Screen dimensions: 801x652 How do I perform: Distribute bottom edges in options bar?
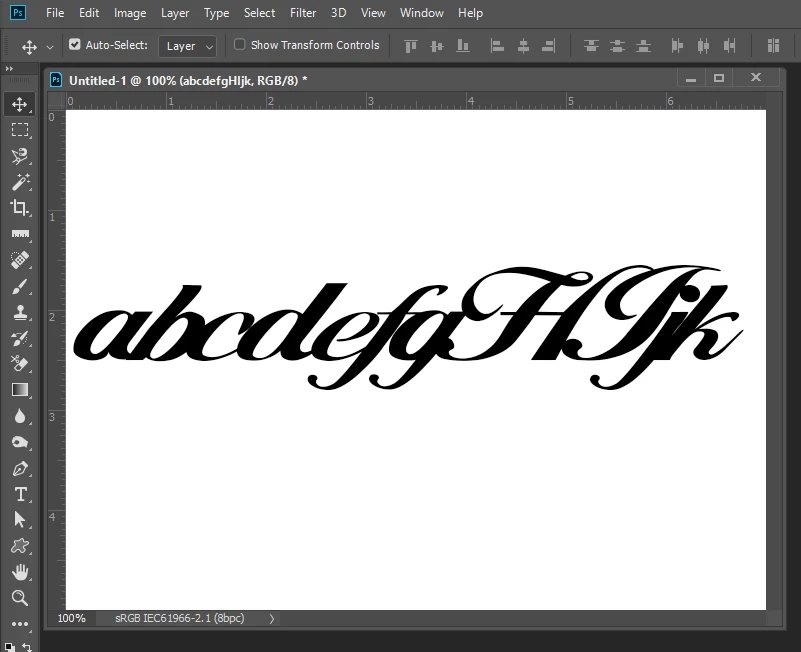[x=643, y=46]
